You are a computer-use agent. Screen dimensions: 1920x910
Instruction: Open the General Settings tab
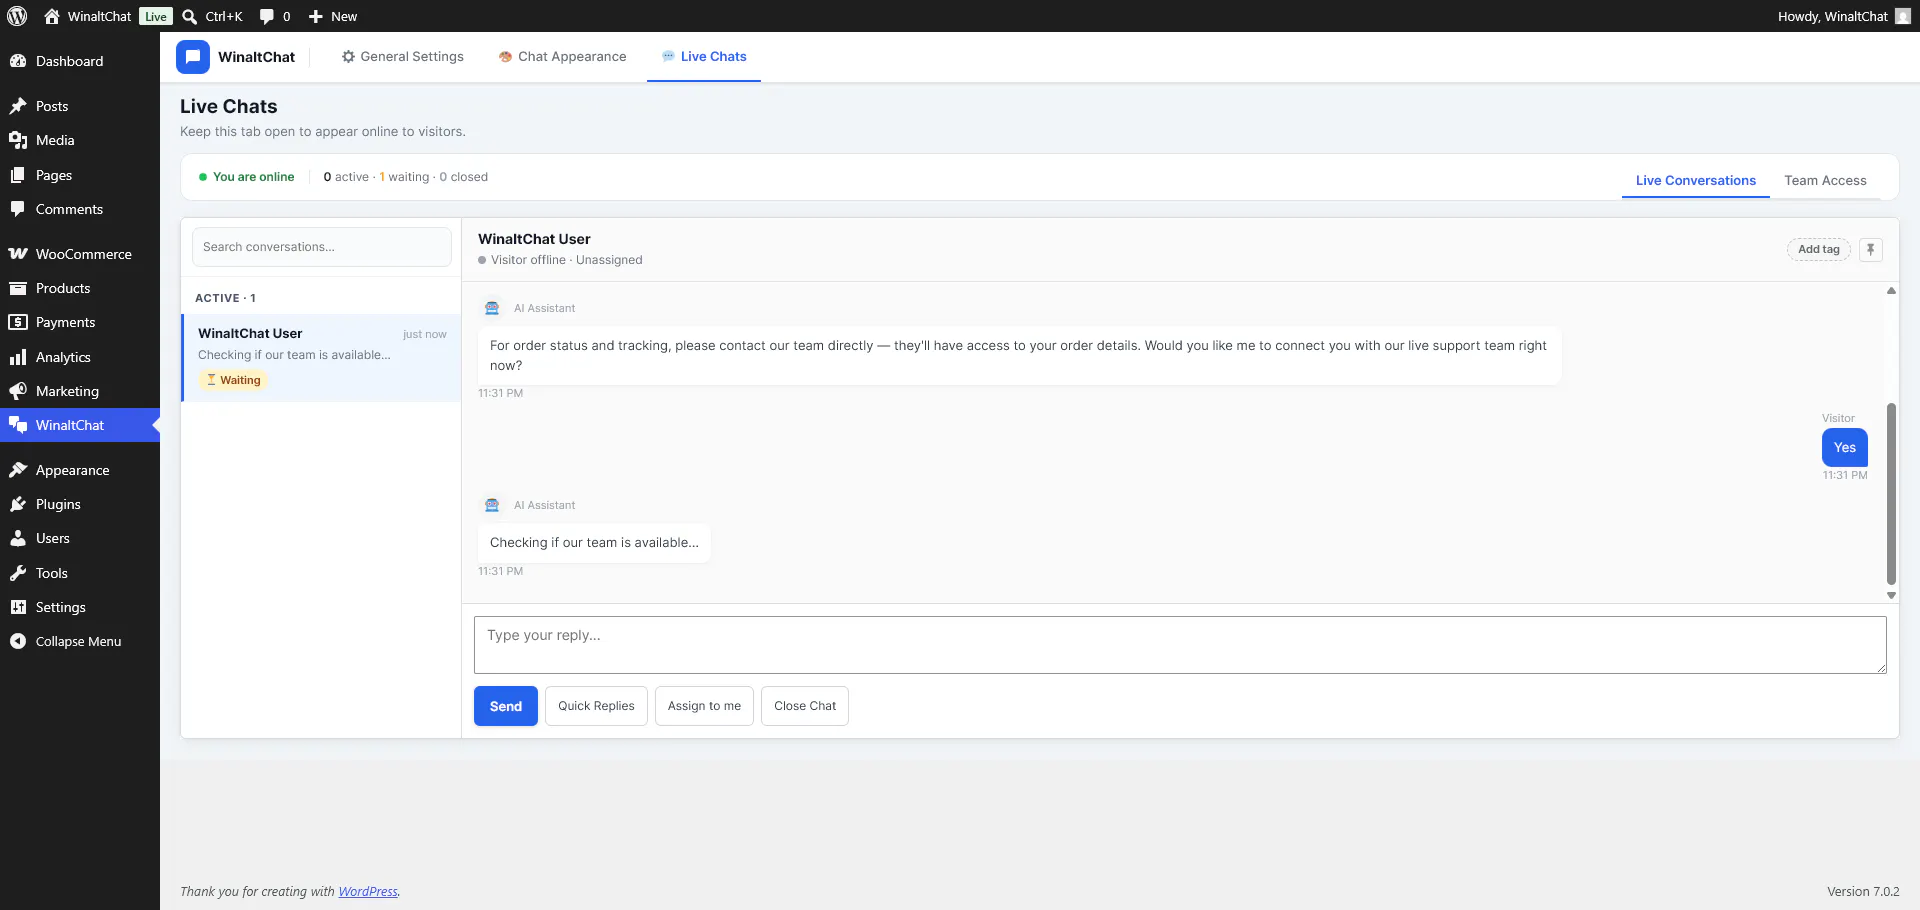pos(402,57)
